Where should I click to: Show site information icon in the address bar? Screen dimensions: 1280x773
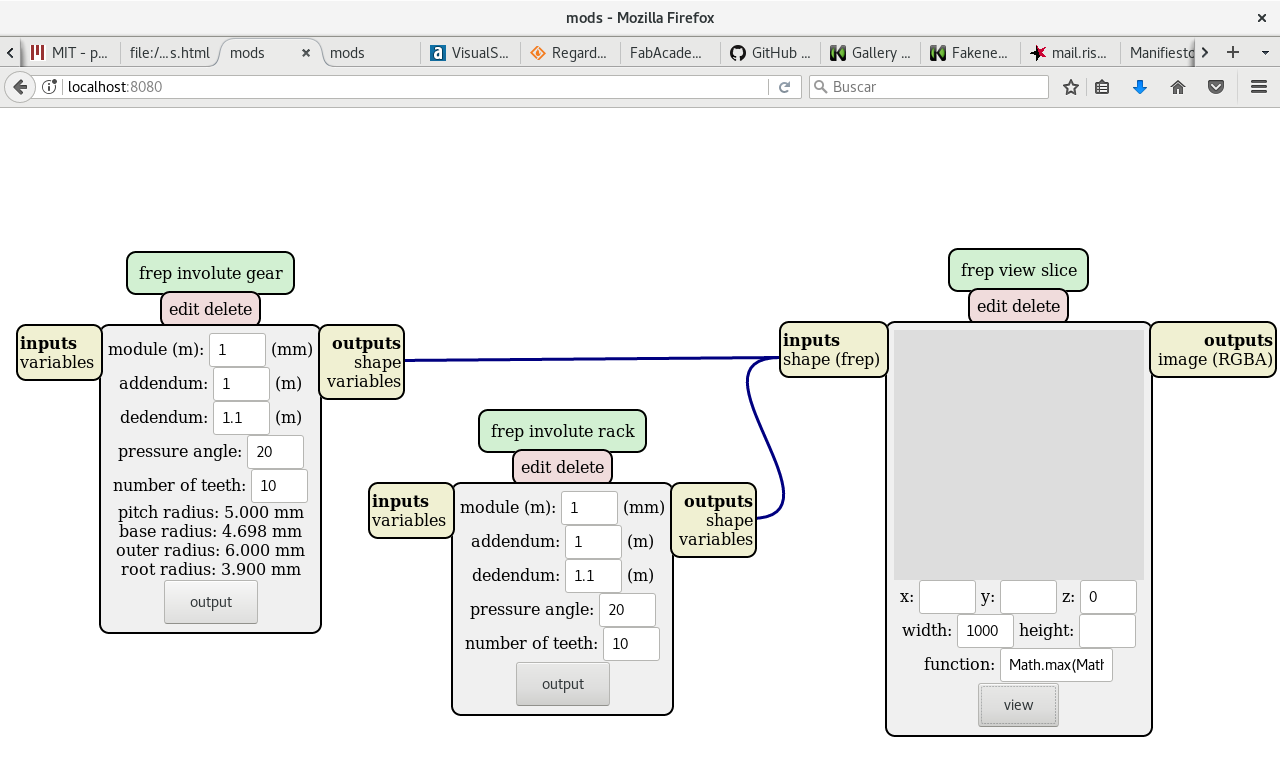pos(49,87)
